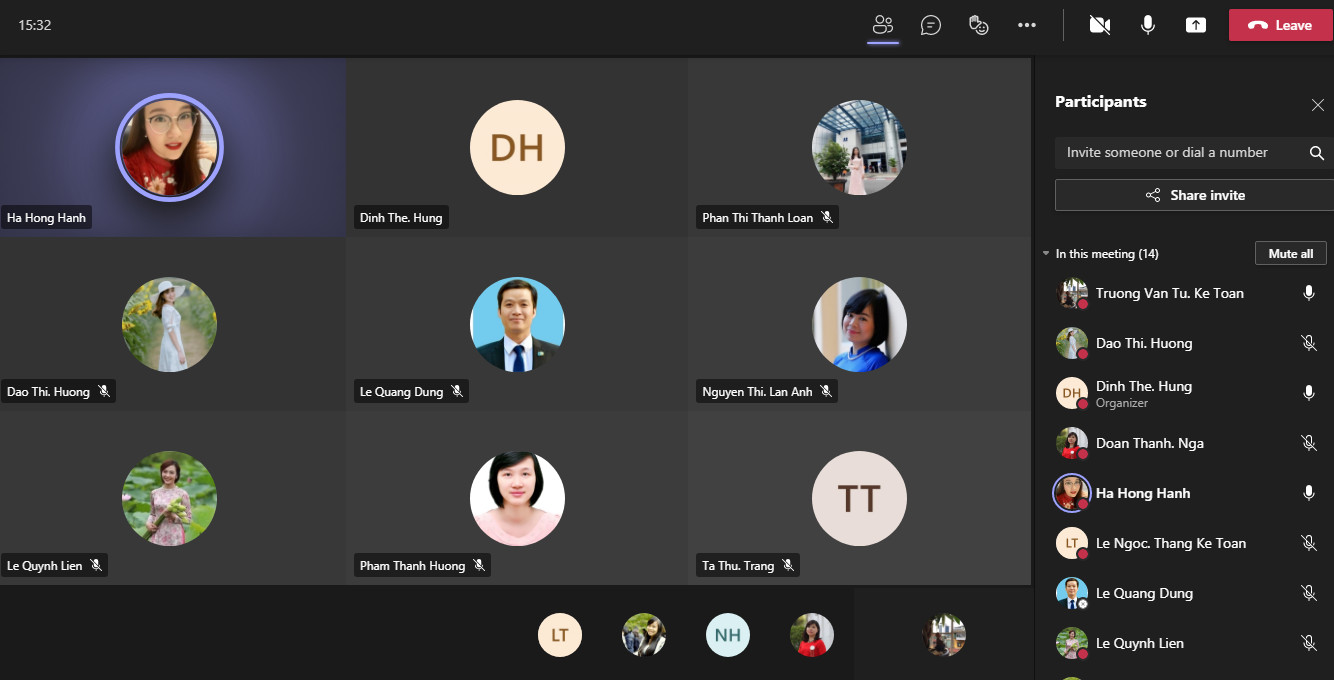Open the More actions ellipsis menu
Image resolution: width=1334 pixels, height=680 pixels.
pyautogui.click(x=1027, y=25)
